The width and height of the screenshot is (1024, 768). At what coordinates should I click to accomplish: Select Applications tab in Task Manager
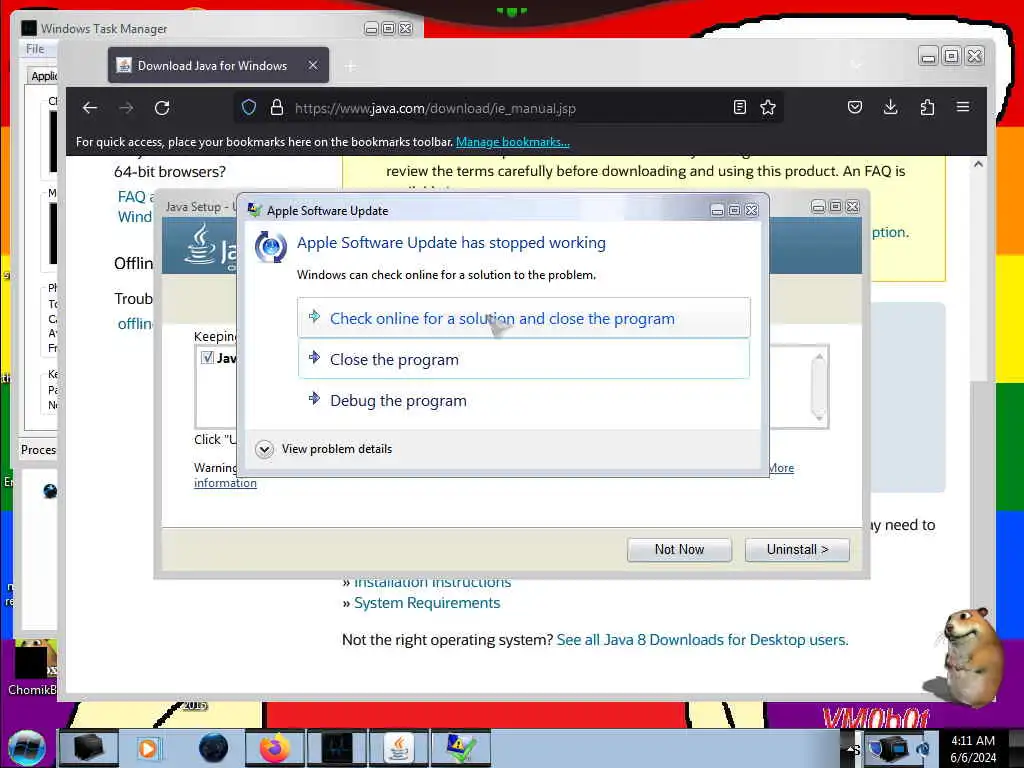[x=43, y=76]
